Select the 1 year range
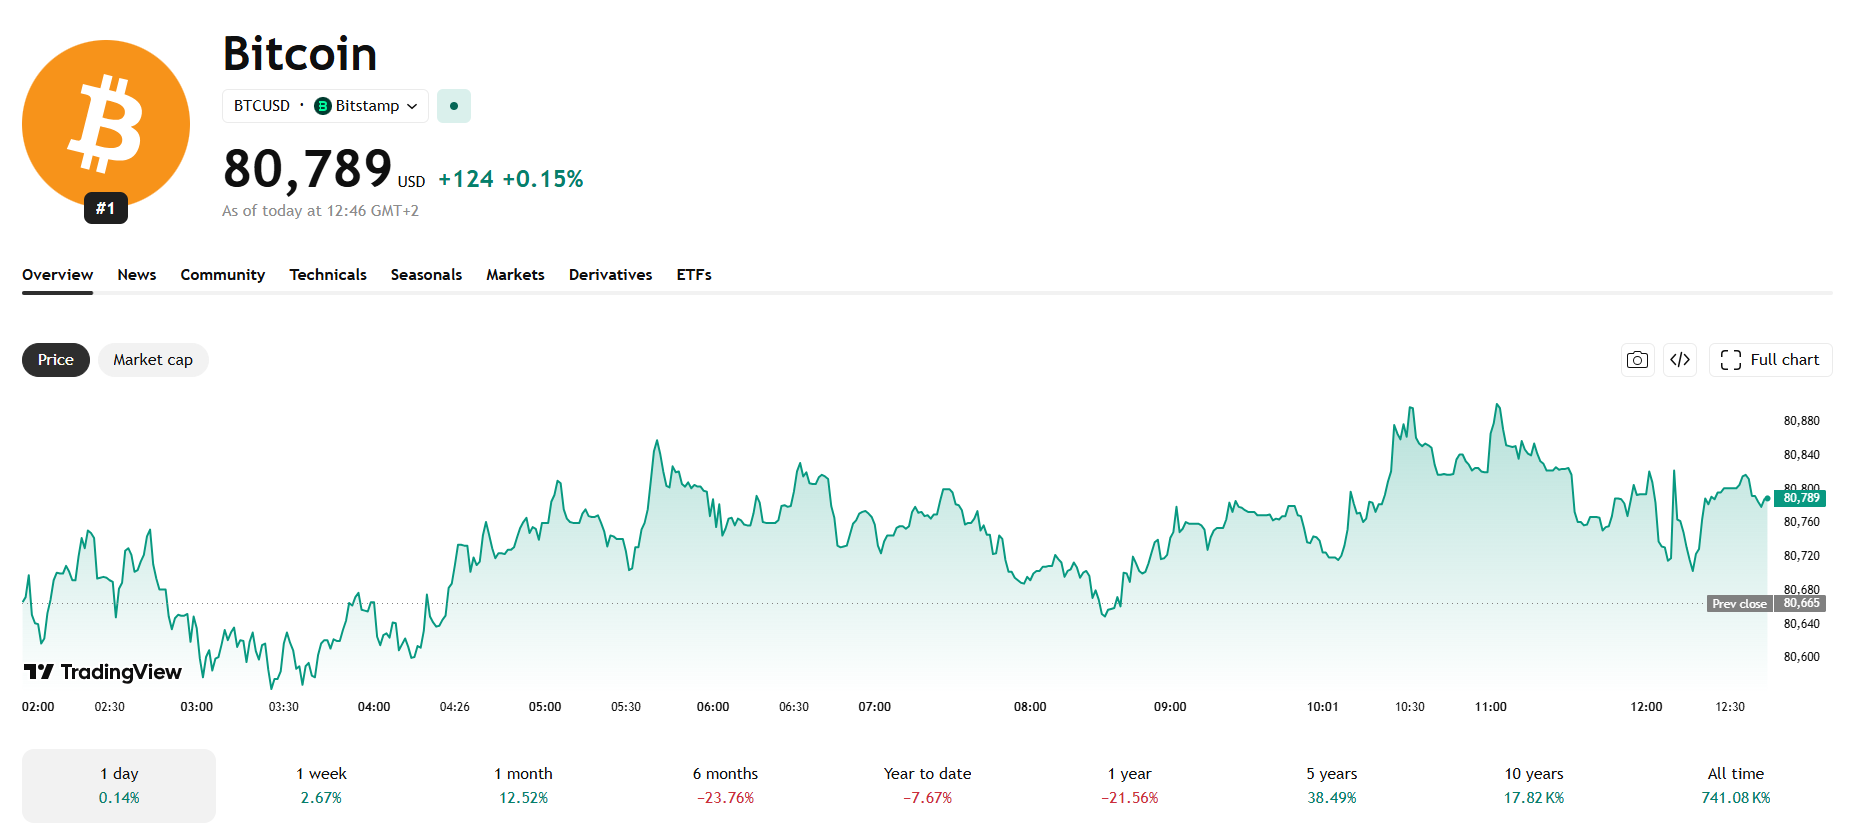 1129,786
